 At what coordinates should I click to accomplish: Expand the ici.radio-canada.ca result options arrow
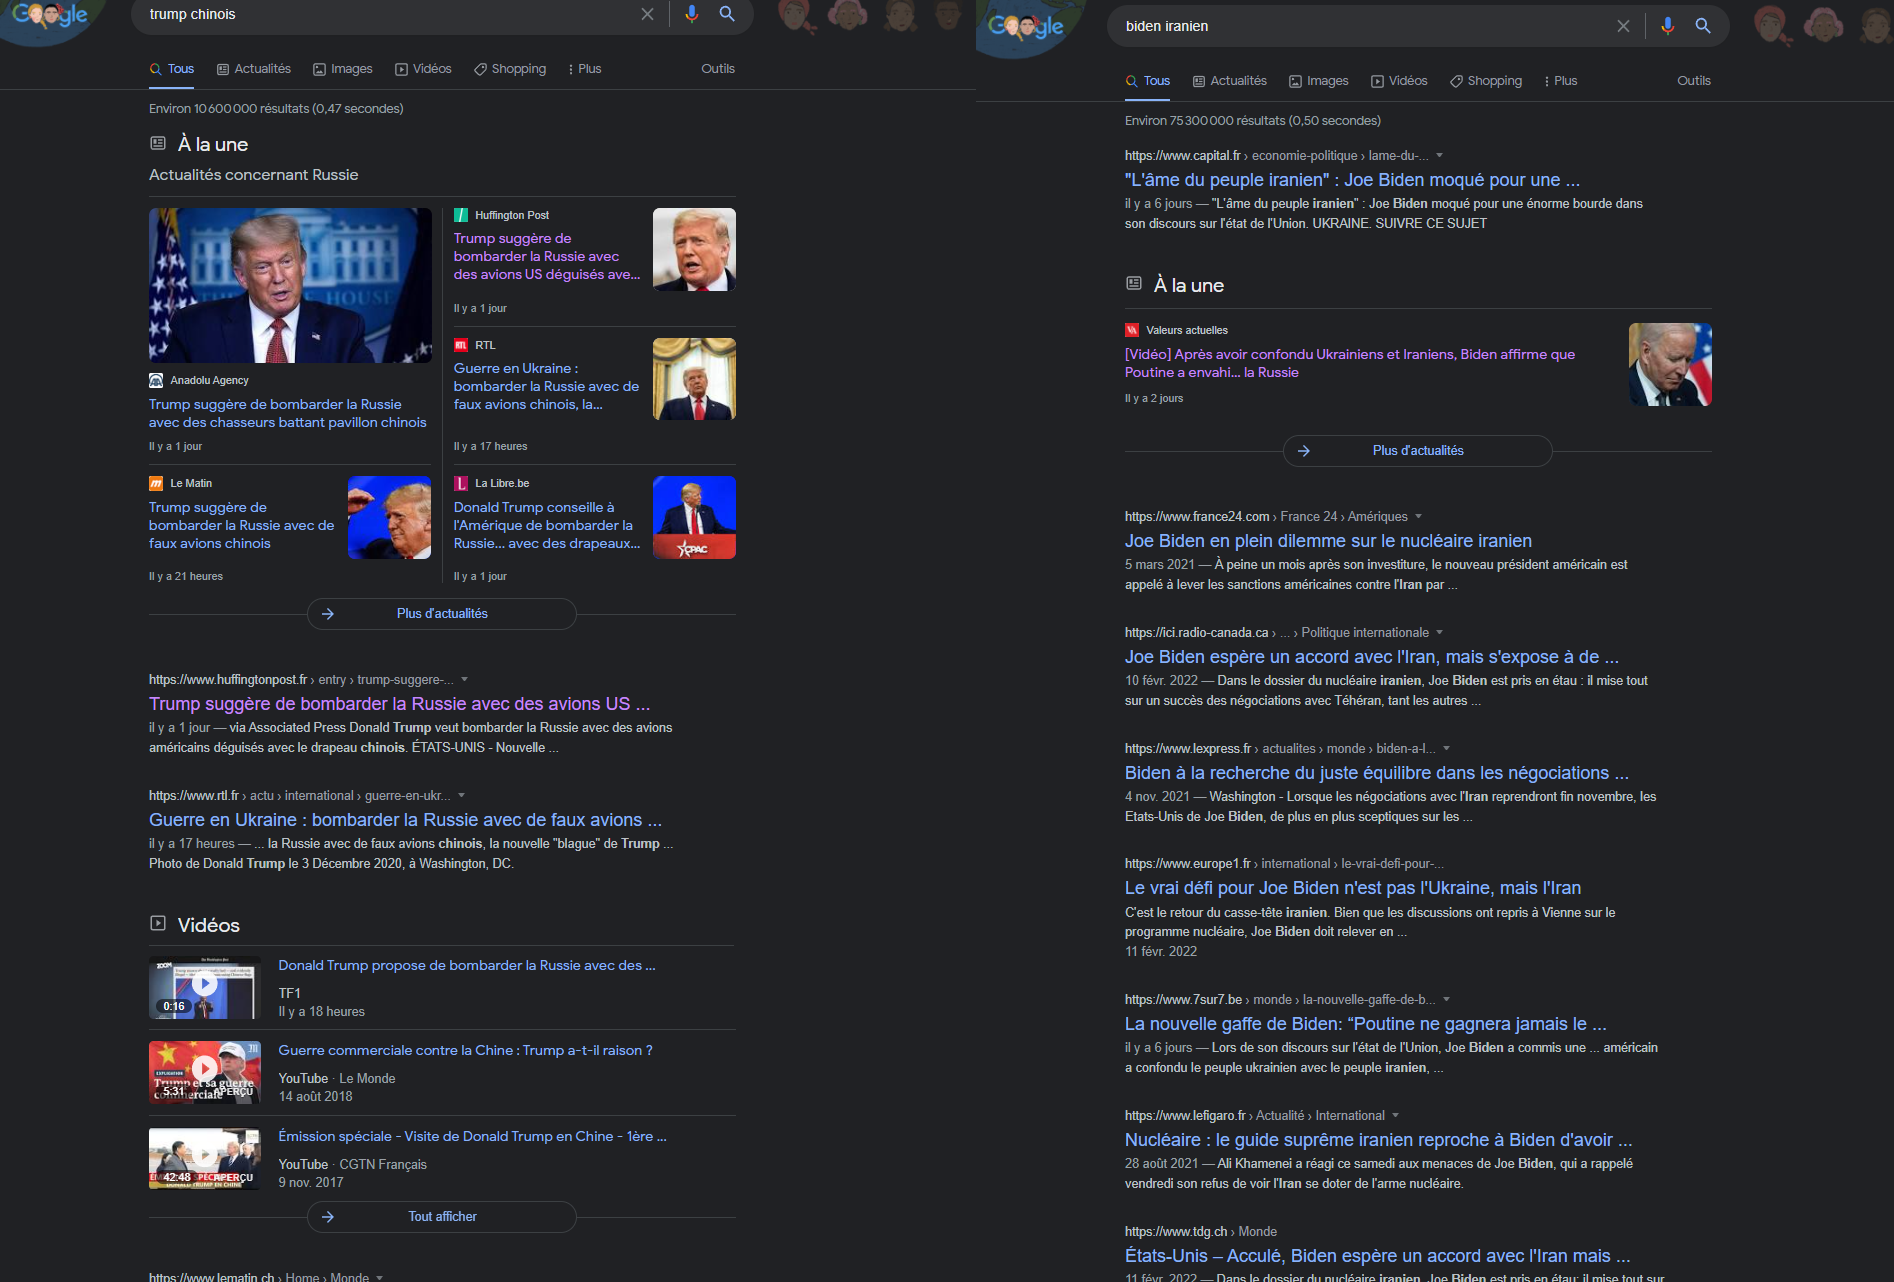coord(1440,633)
